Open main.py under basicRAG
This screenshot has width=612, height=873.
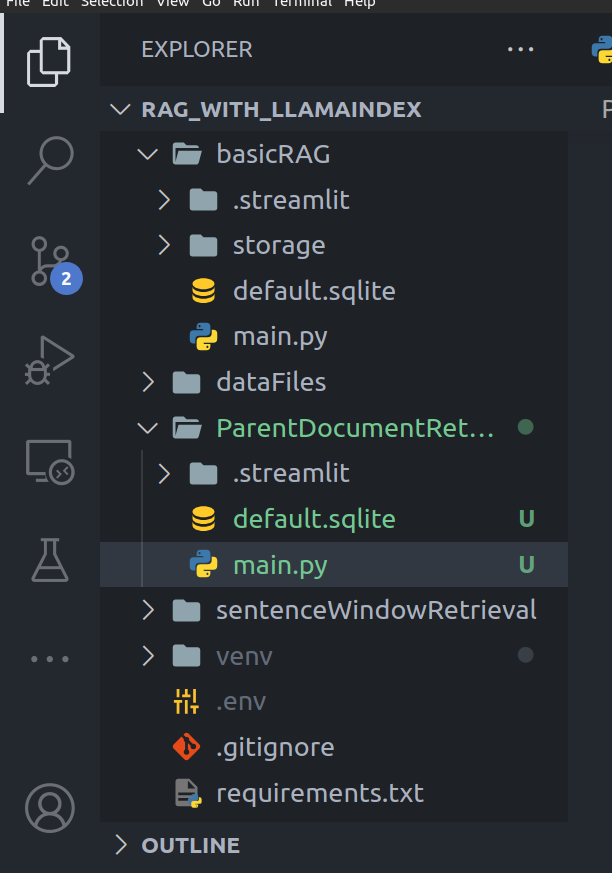tap(280, 337)
